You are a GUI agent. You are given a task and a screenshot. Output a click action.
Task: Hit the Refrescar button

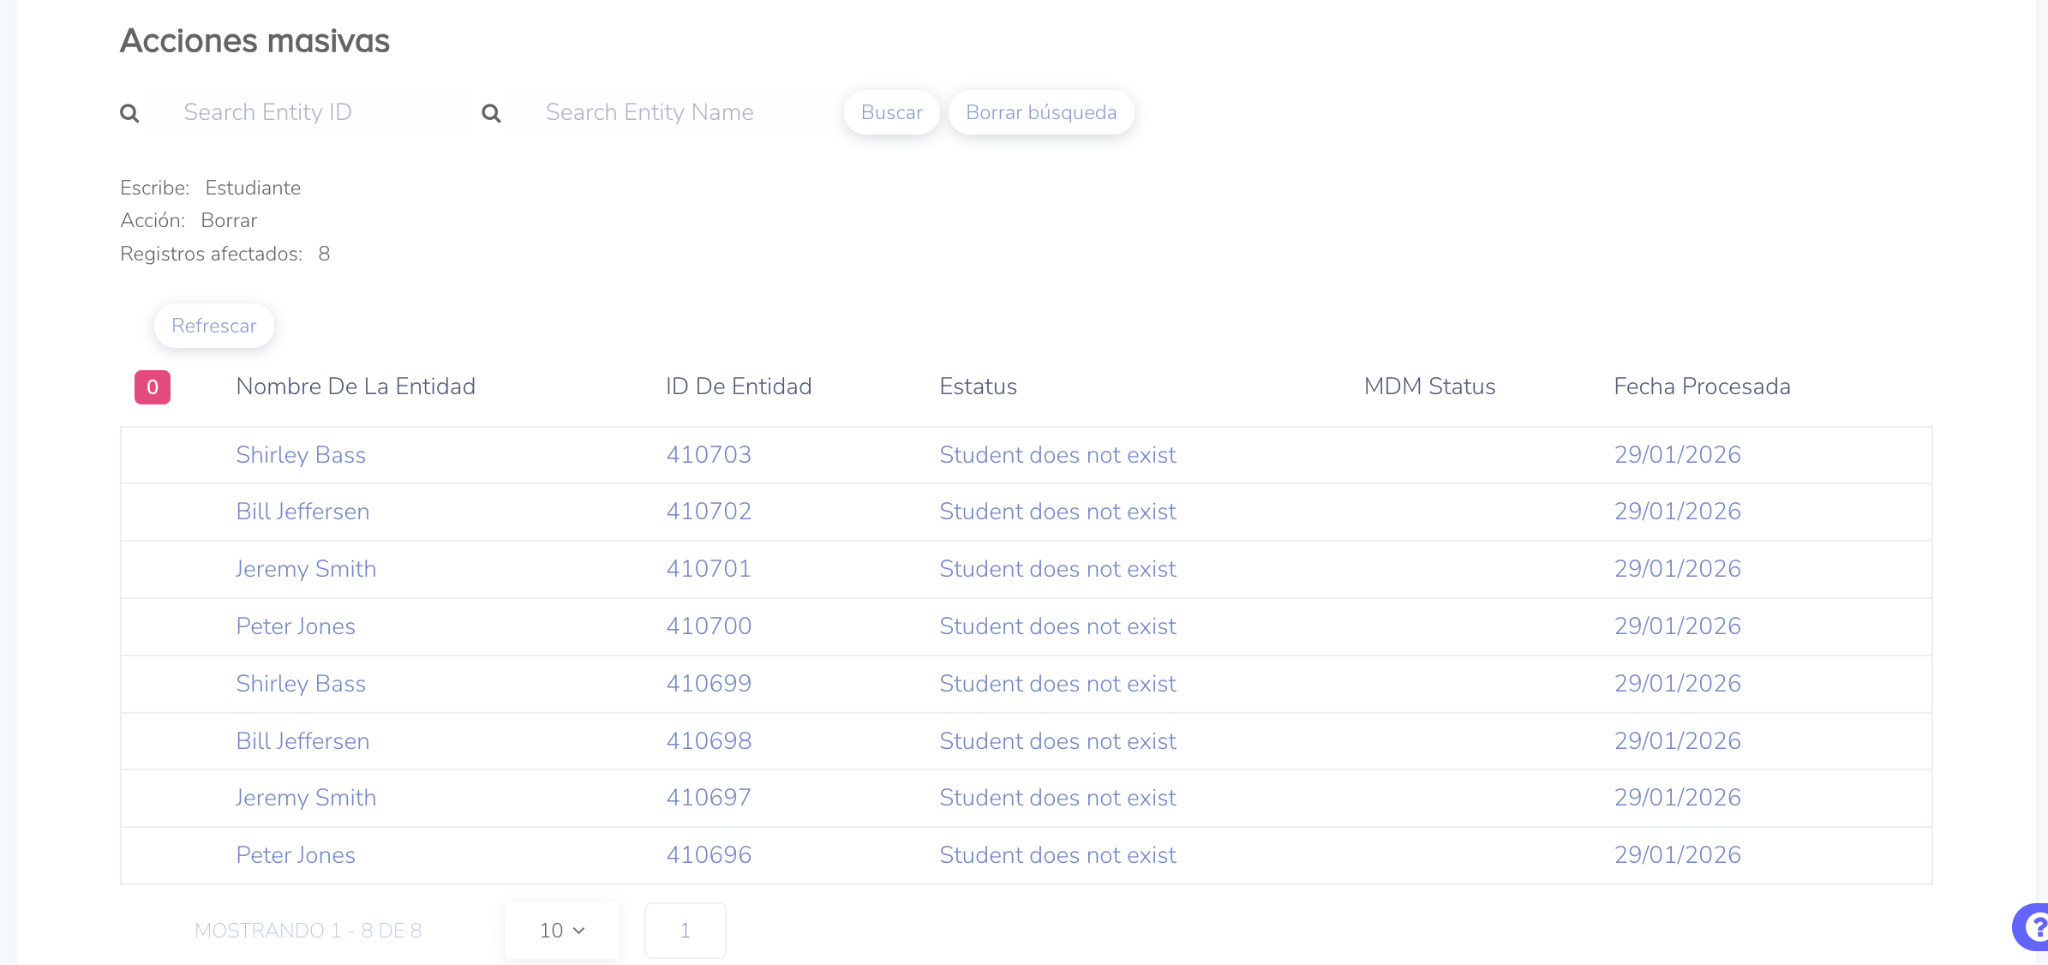[214, 326]
